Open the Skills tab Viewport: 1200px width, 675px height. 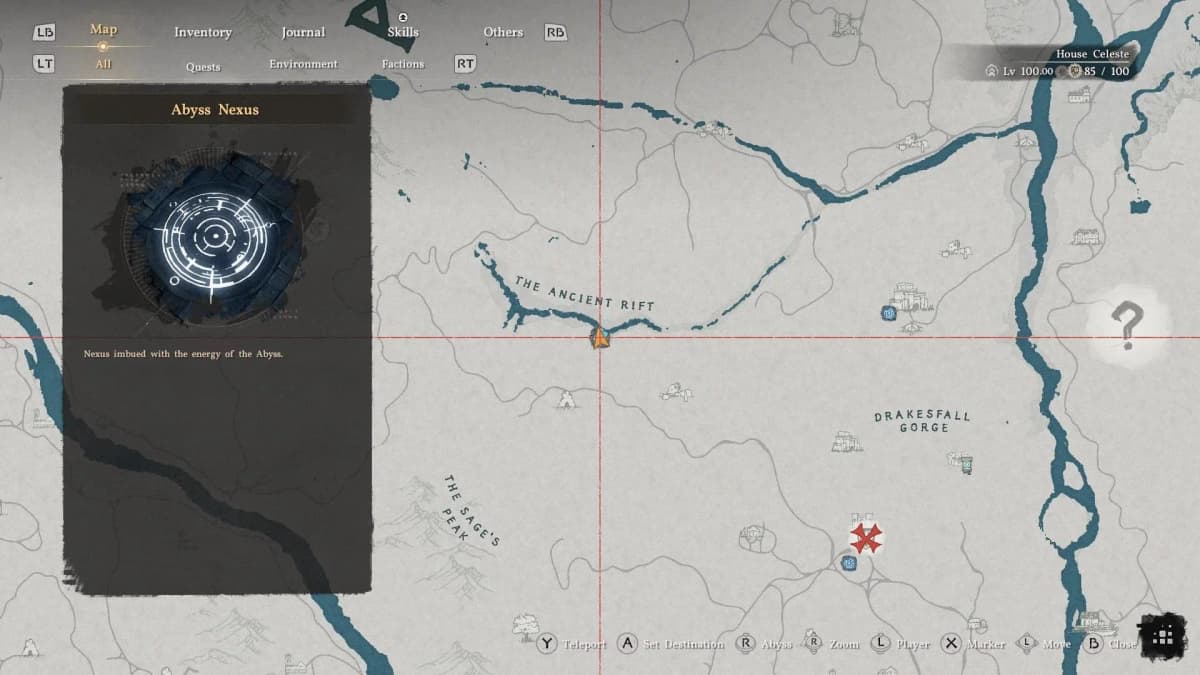403,32
